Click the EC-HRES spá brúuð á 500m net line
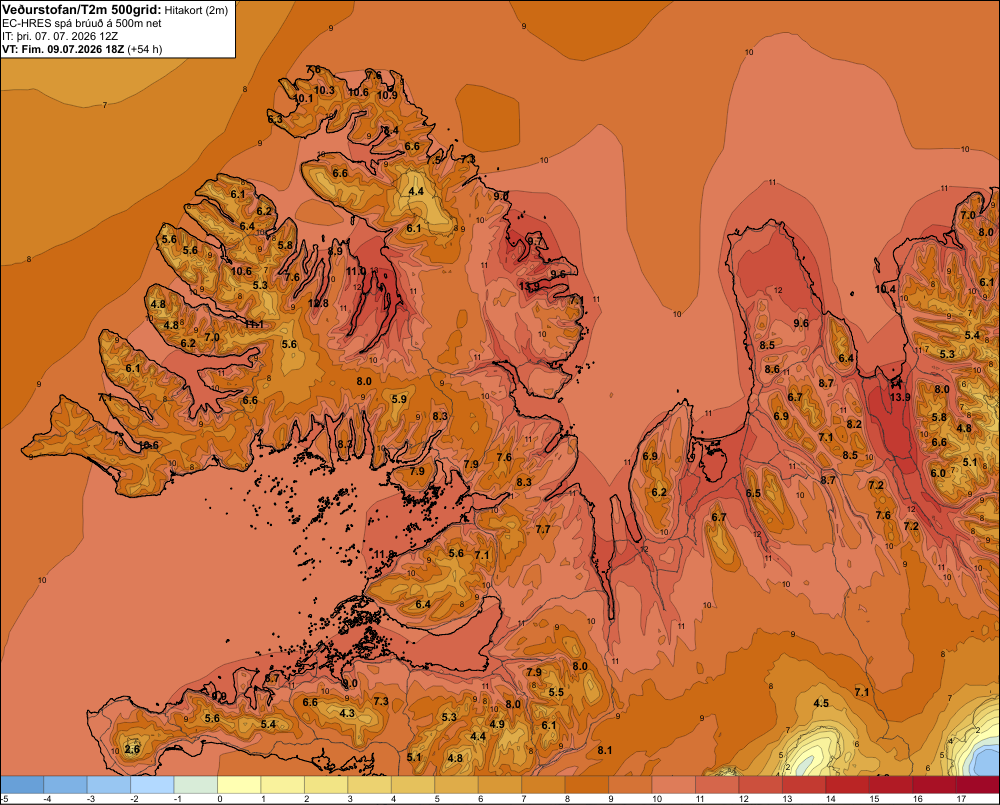The height and width of the screenshot is (805, 1000). pos(81,23)
